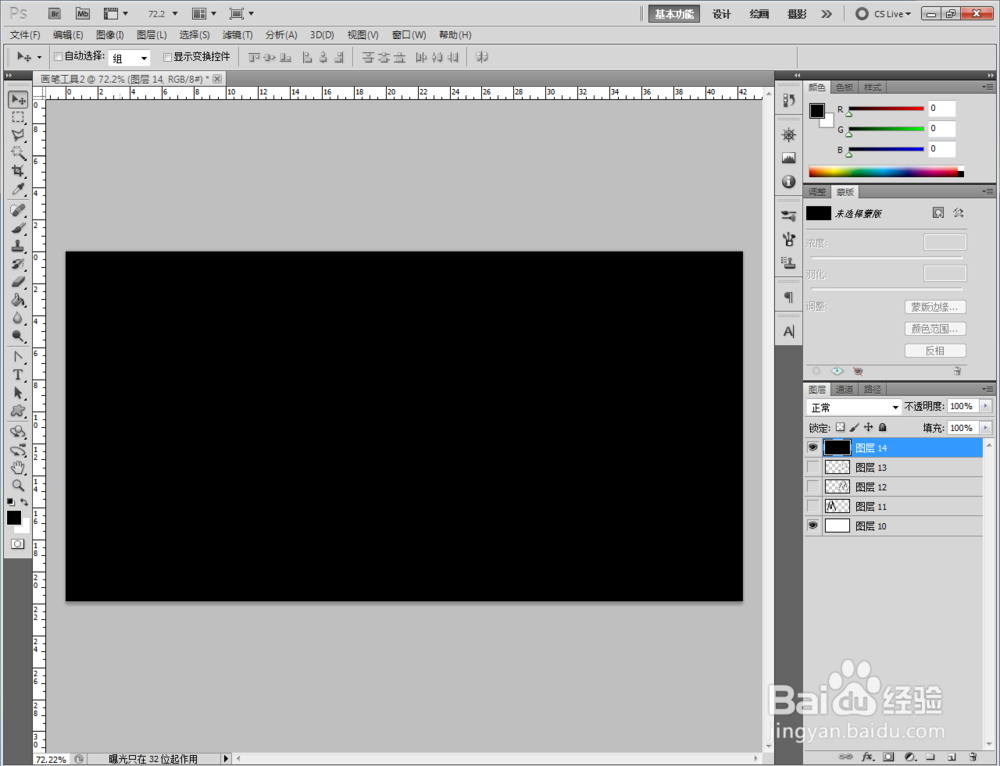Open the Arrange Documents dropdown
This screenshot has height=766, width=1000.
204,13
